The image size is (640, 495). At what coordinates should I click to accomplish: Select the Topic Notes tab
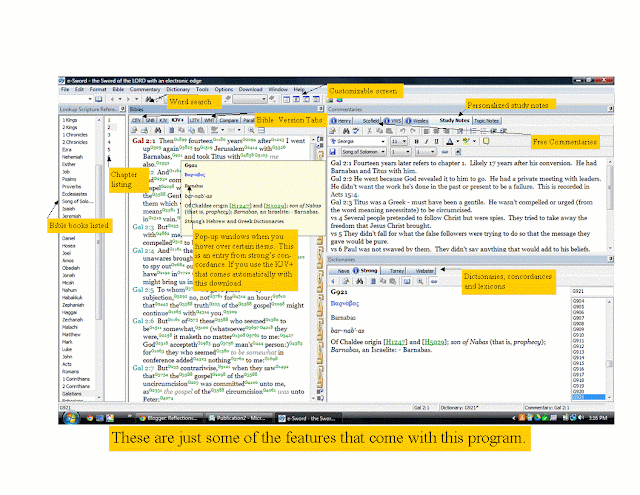coord(487,121)
